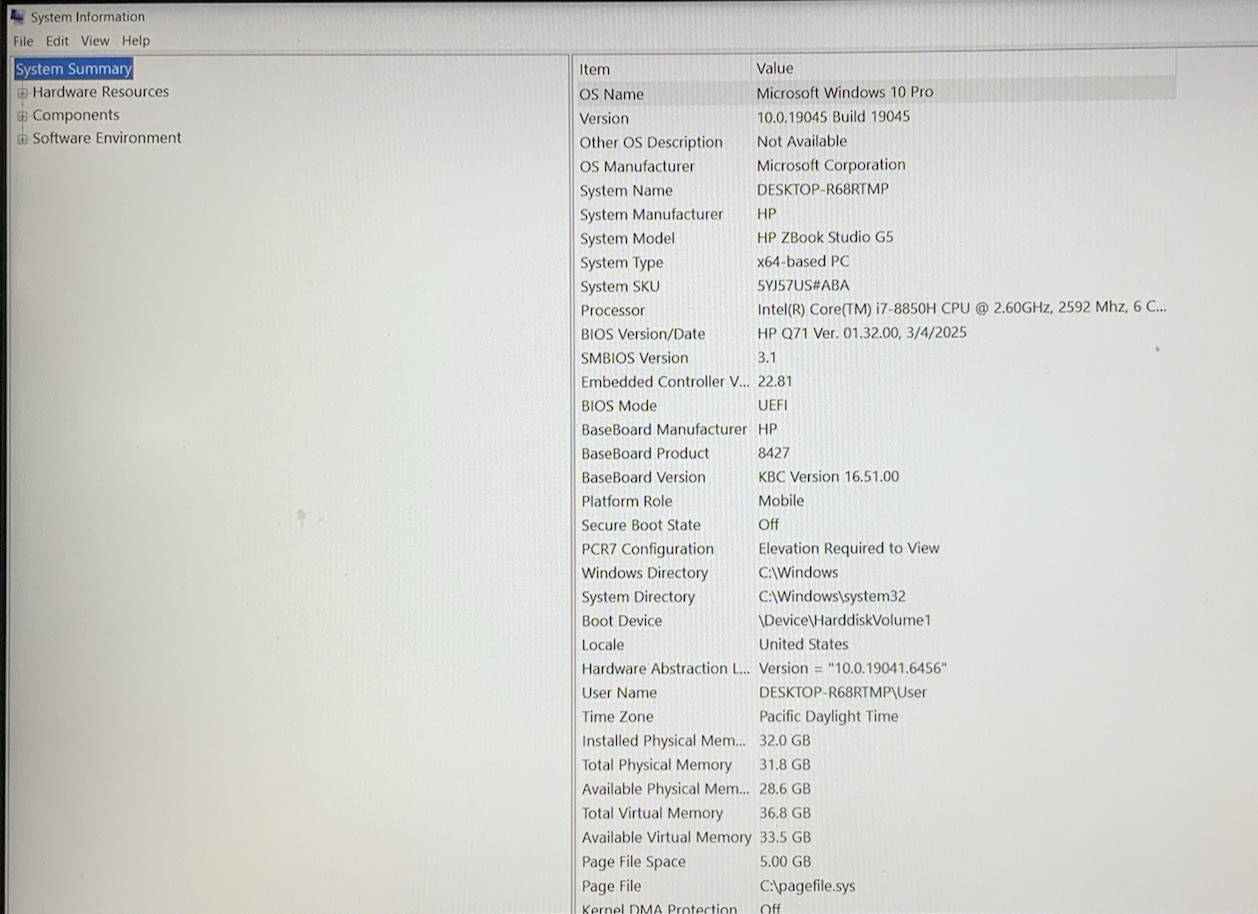Viewport: 1258px width, 914px height.
Task: Click value x64-based PC
Action: pyautogui.click(x=803, y=261)
